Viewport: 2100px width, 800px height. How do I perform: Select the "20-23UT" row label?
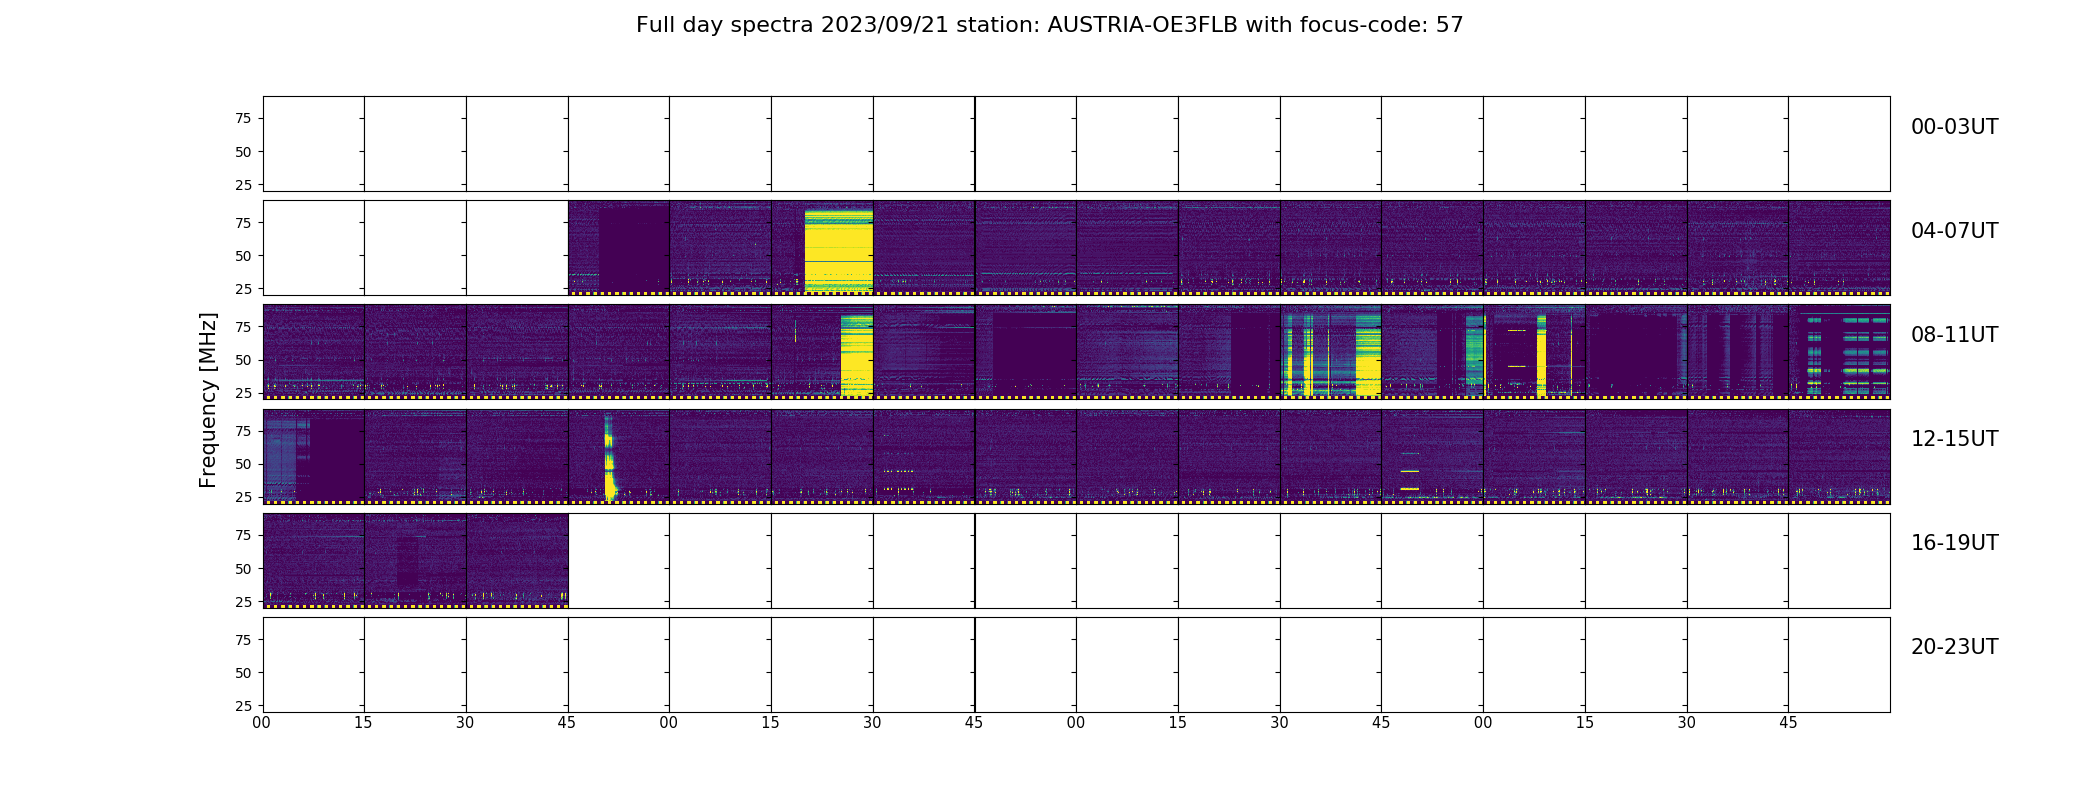point(1954,647)
